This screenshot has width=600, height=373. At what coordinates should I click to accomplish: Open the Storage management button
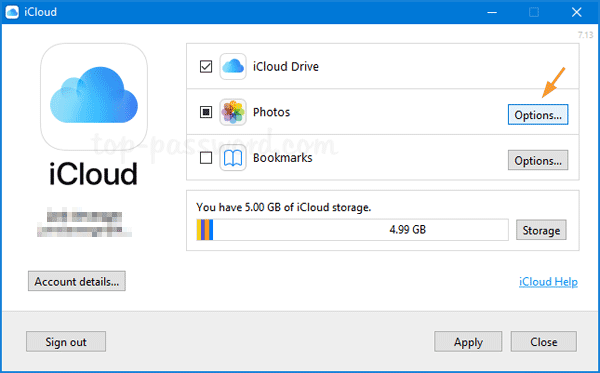pos(541,230)
